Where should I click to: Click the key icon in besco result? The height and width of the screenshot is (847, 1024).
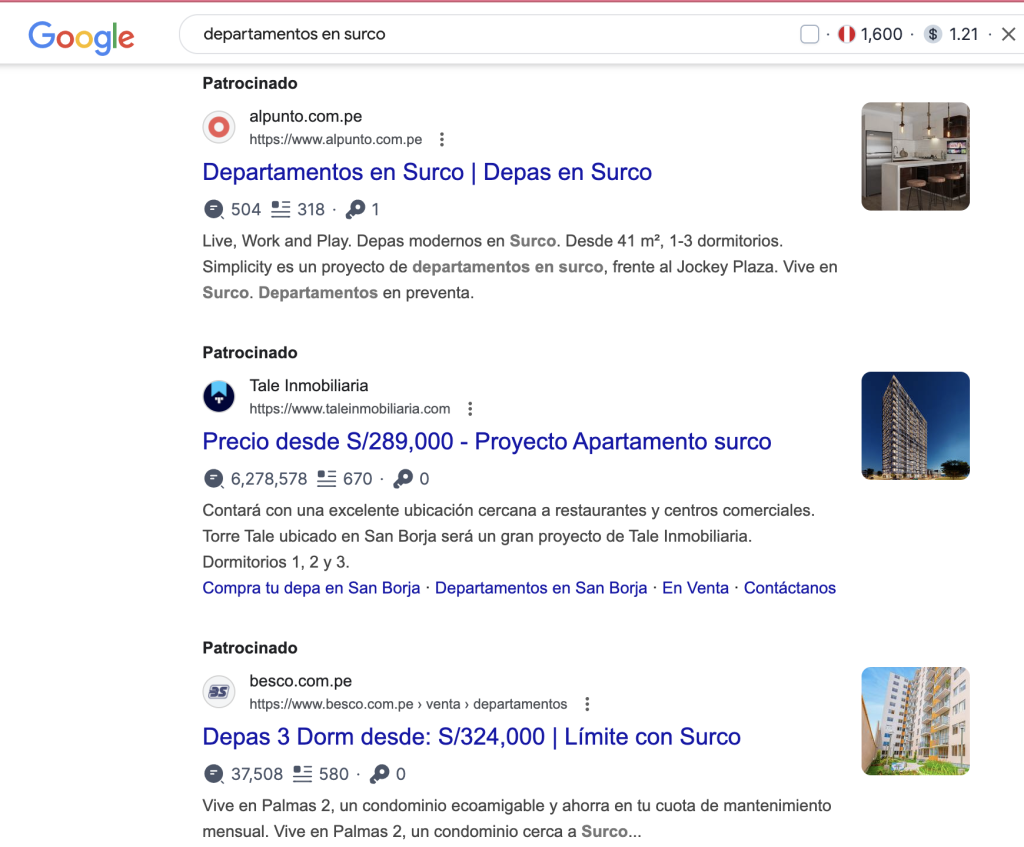pos(379,774)
